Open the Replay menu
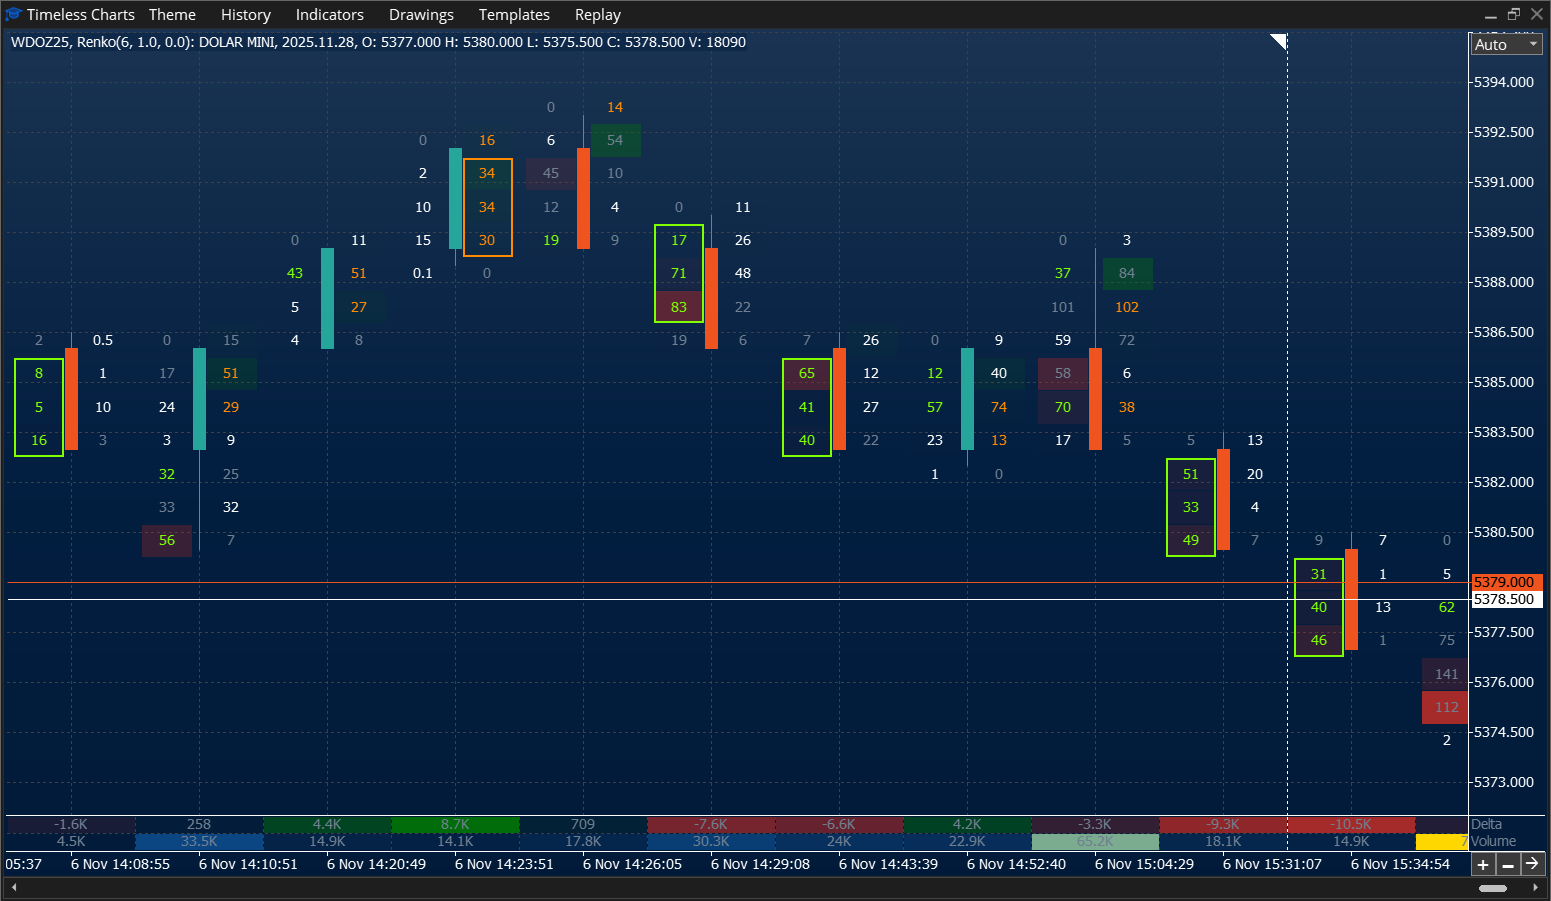 [x=597, y=14]
